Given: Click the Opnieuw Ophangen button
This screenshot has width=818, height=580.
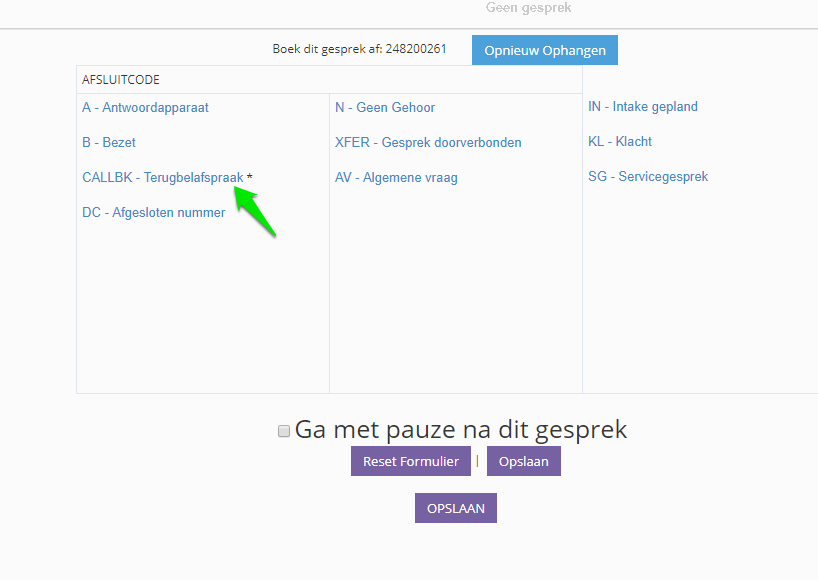Looking at the screenshot, I should tap(545, 50).
